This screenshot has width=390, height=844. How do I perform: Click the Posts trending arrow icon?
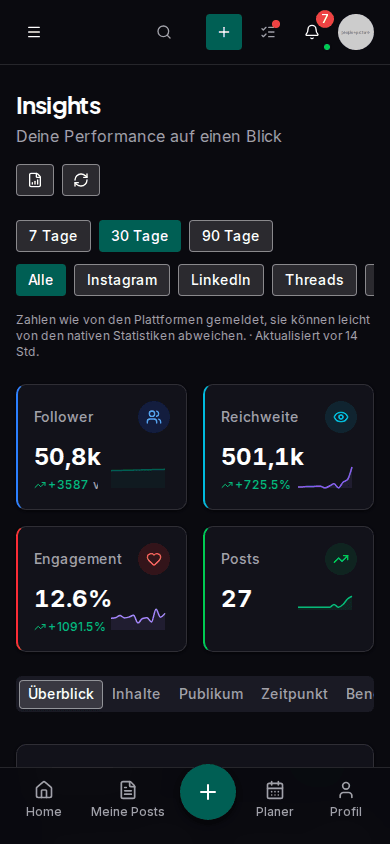[x=341, y=559]
